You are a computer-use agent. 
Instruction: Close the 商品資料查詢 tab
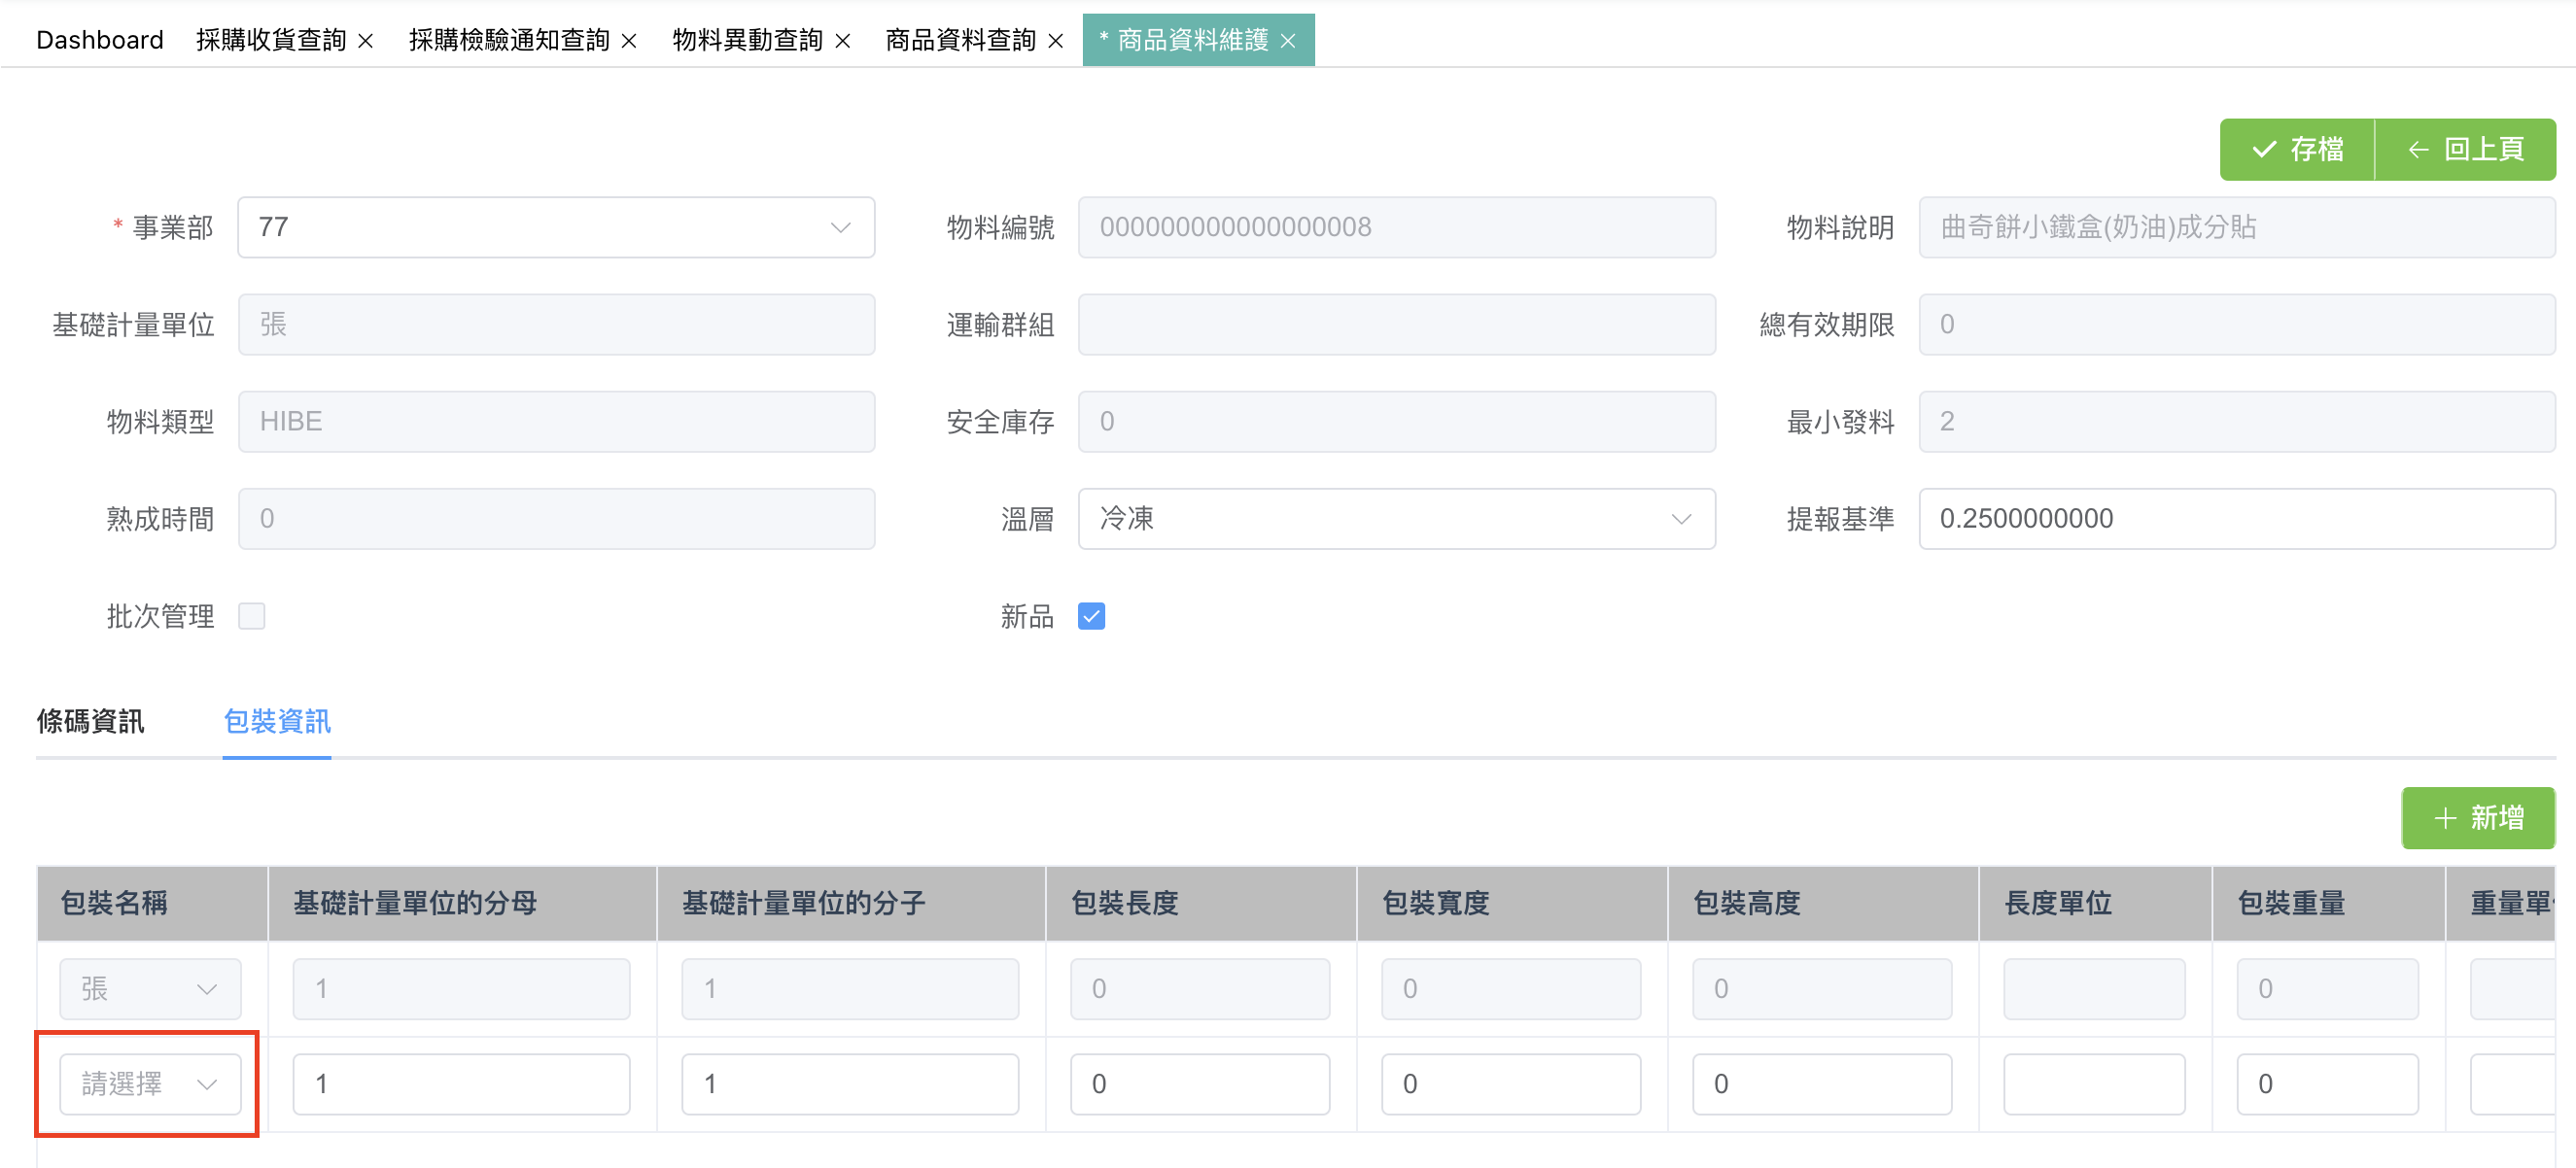pyautogui.click(x=1056, y=41)
